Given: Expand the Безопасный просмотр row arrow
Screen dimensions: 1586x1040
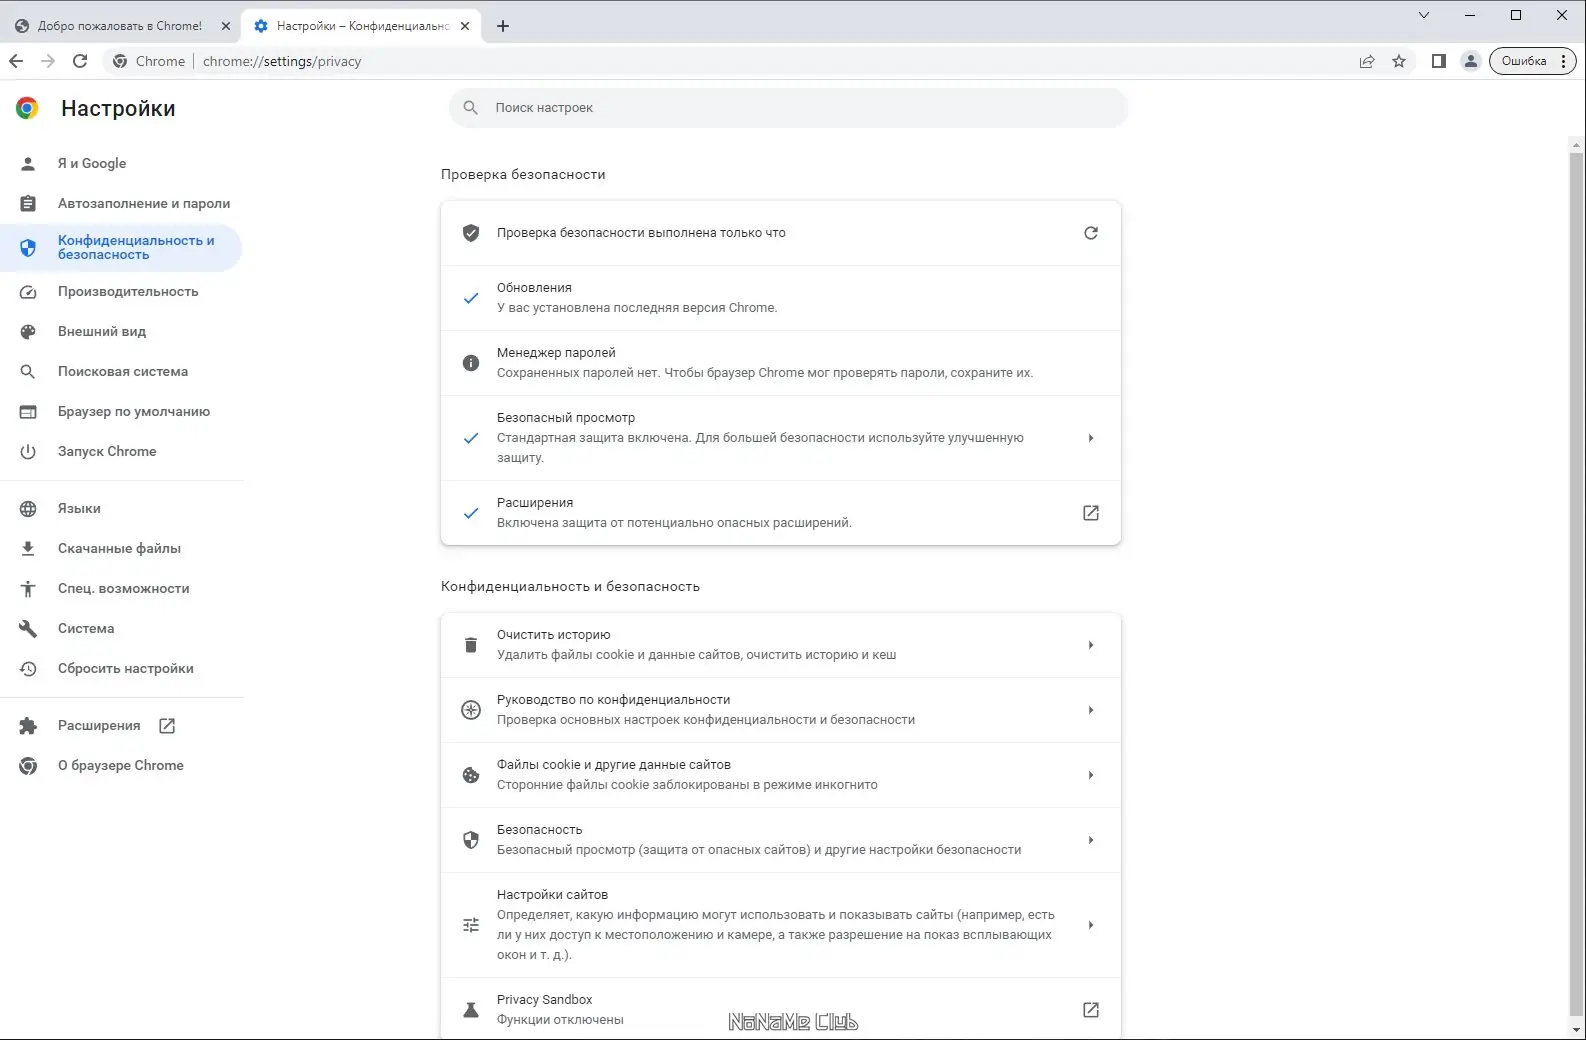Looking at the screenshot, I should (1091, 438).
